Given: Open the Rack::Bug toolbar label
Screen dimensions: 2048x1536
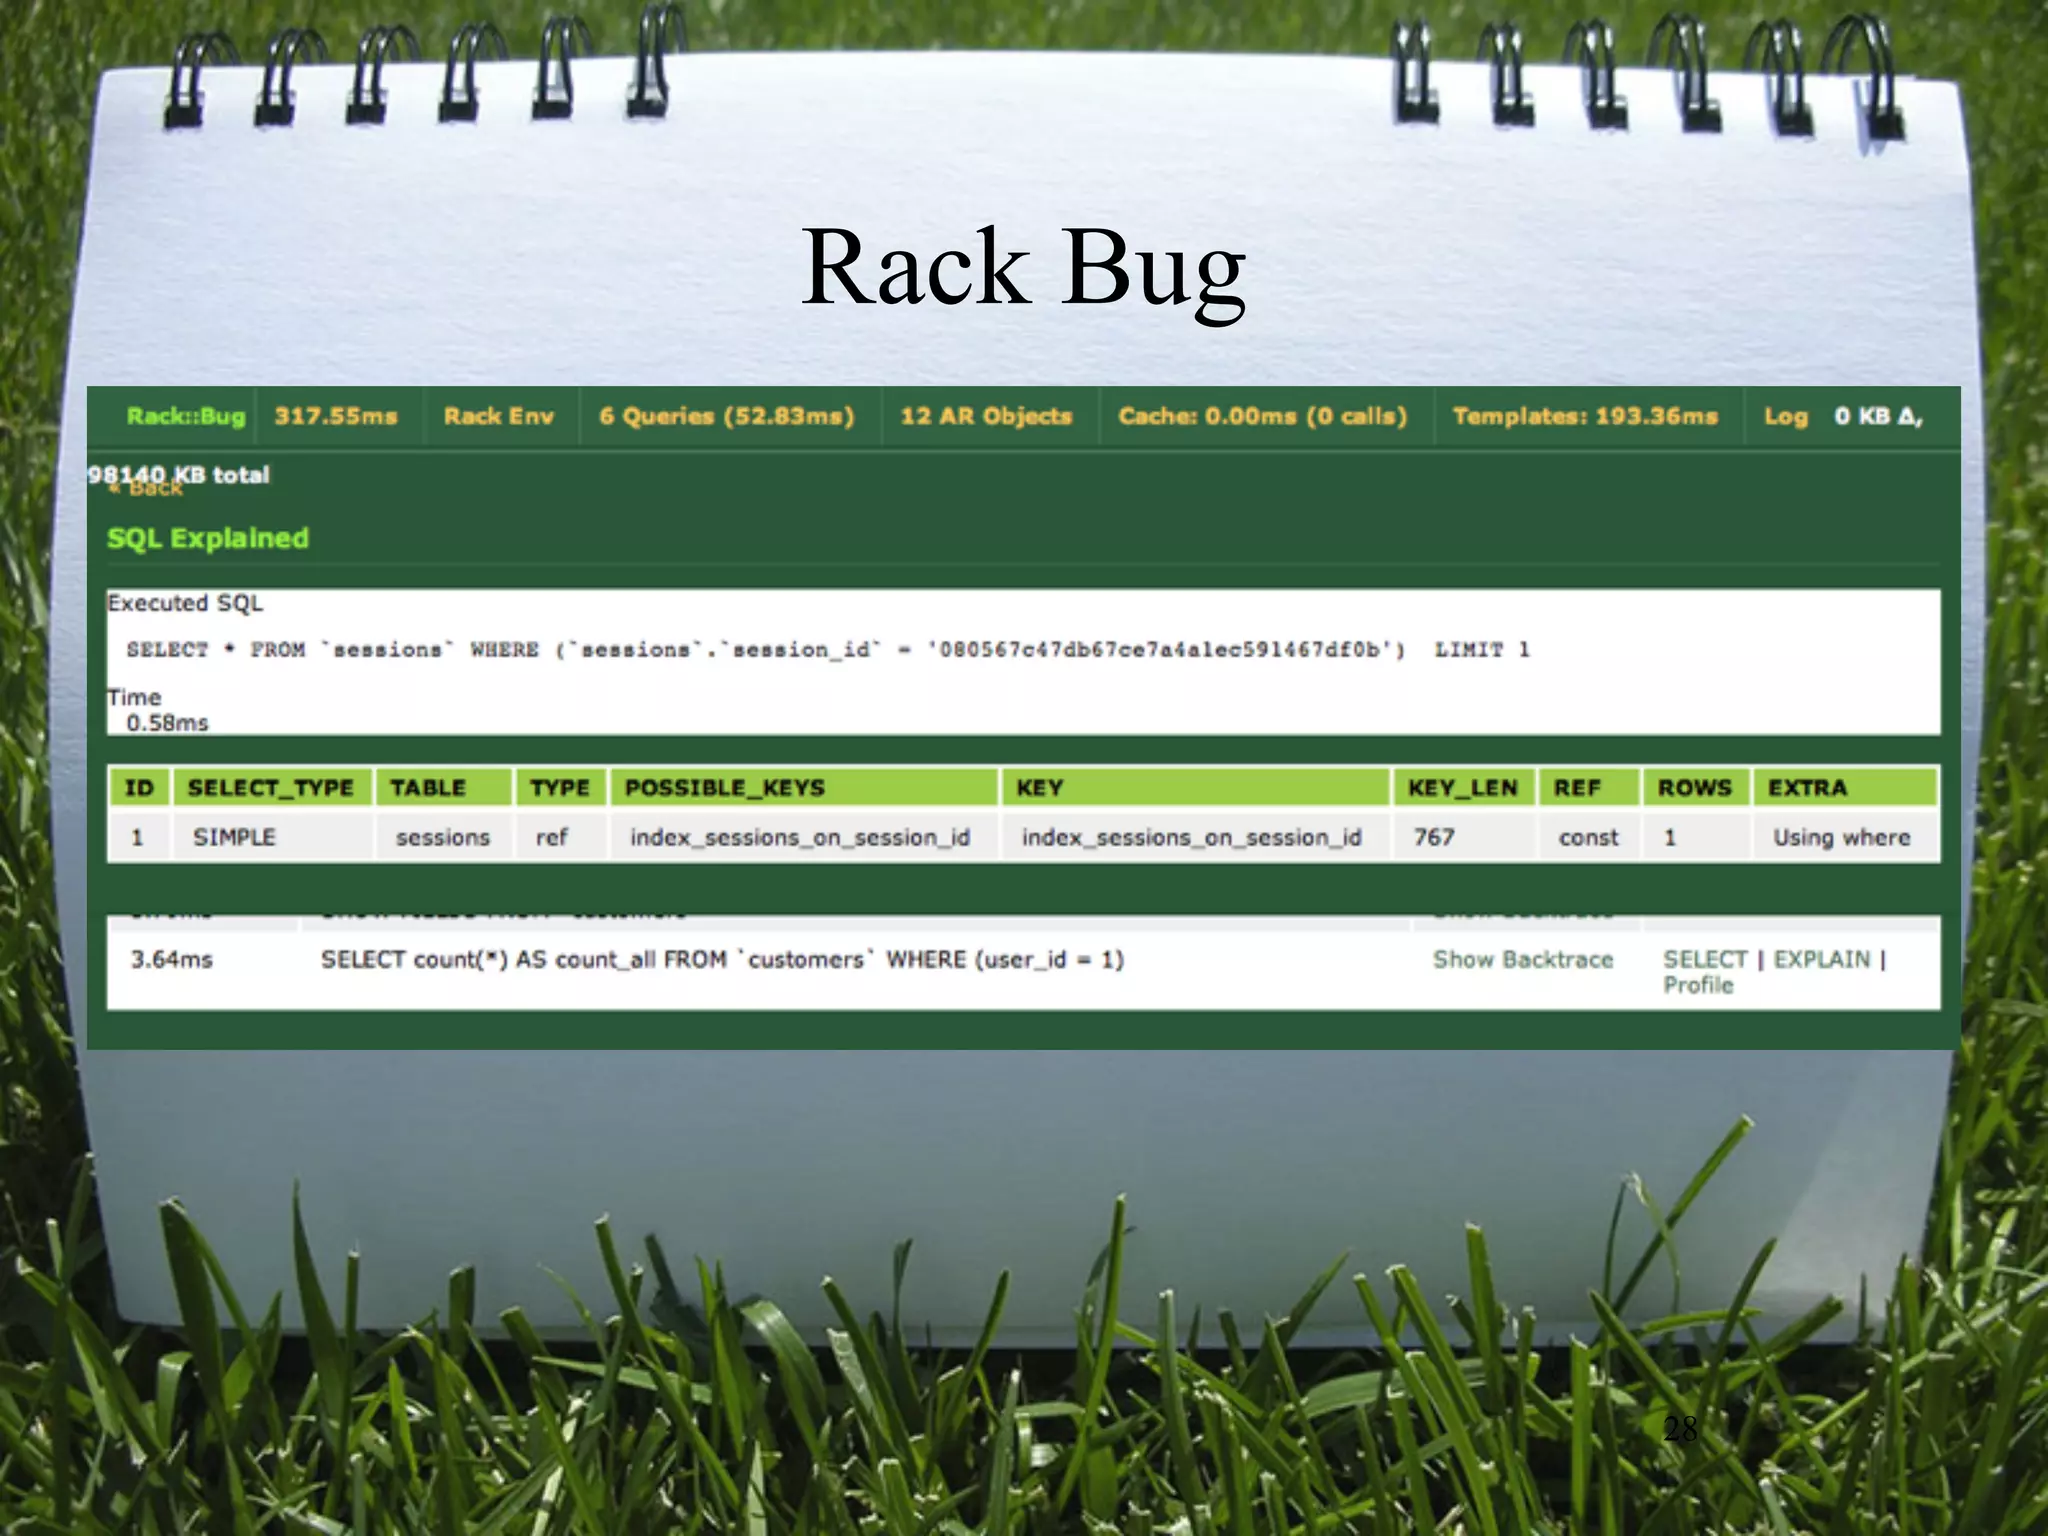Looking at the screenshot, I should [185, 416].
